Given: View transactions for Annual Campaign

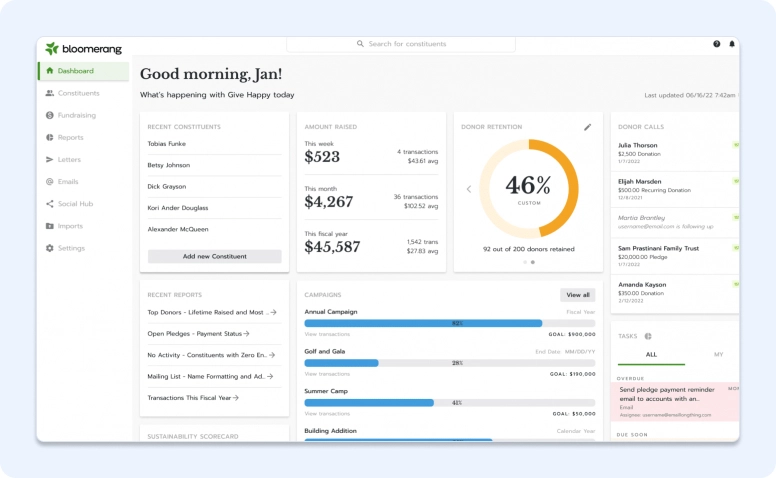Looking at the screenshot, I should tap(327, 335).
